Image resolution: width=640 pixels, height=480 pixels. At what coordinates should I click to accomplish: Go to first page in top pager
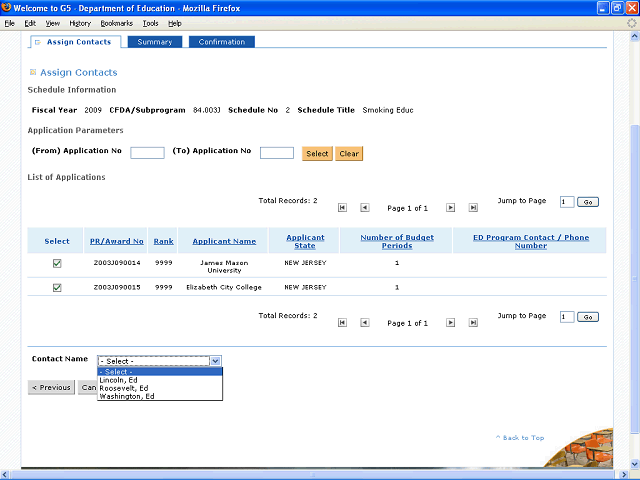(x=342, y=208)
